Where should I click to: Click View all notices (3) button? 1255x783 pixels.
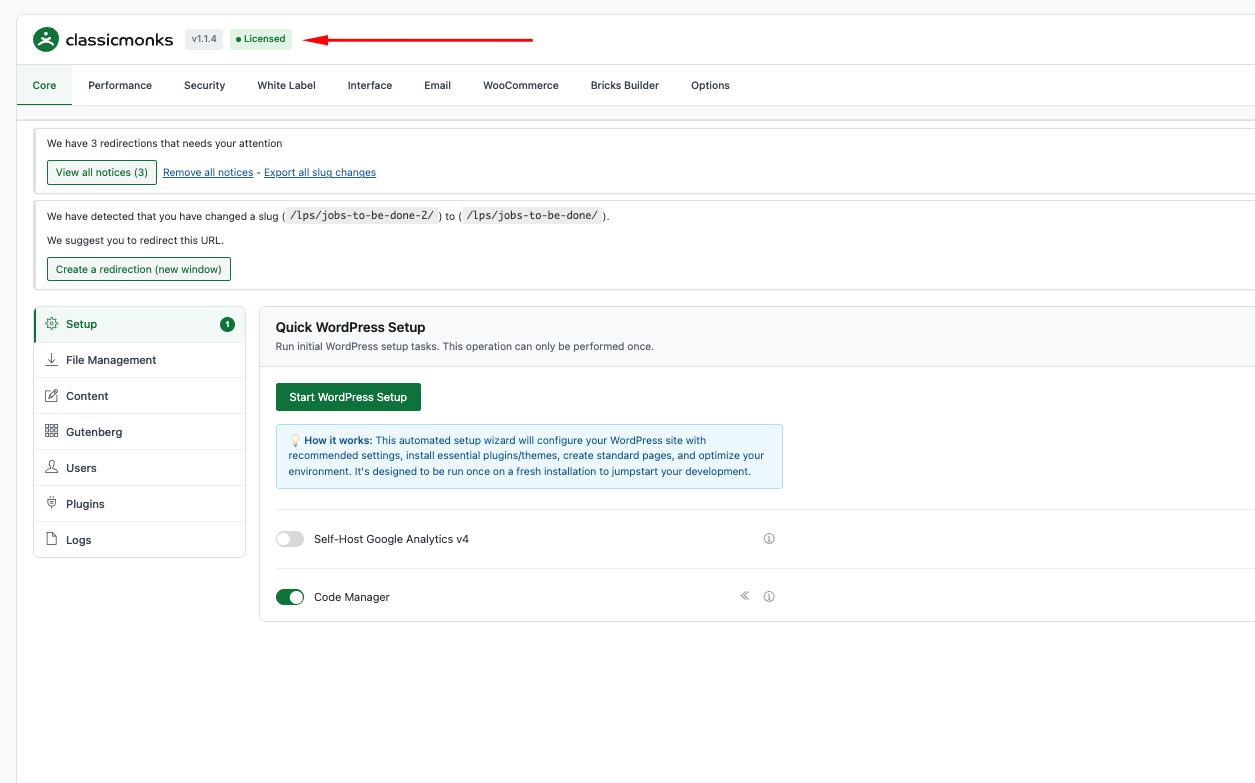102,172
